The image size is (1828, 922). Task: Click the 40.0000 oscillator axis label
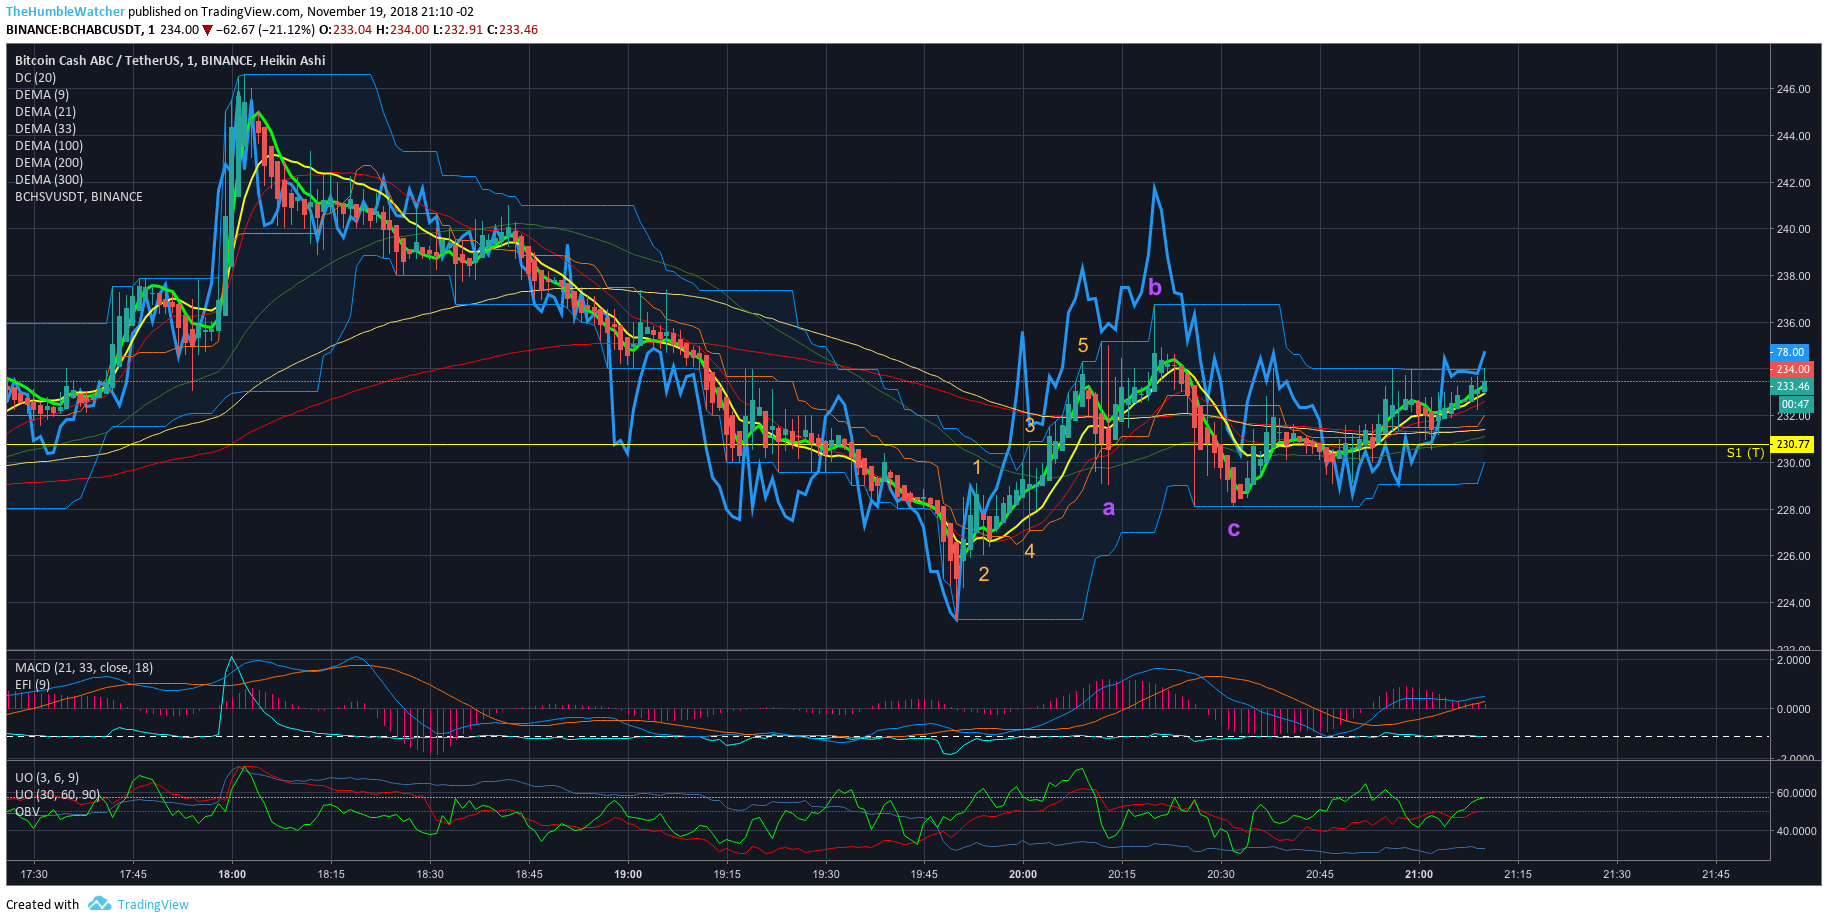1796,831
